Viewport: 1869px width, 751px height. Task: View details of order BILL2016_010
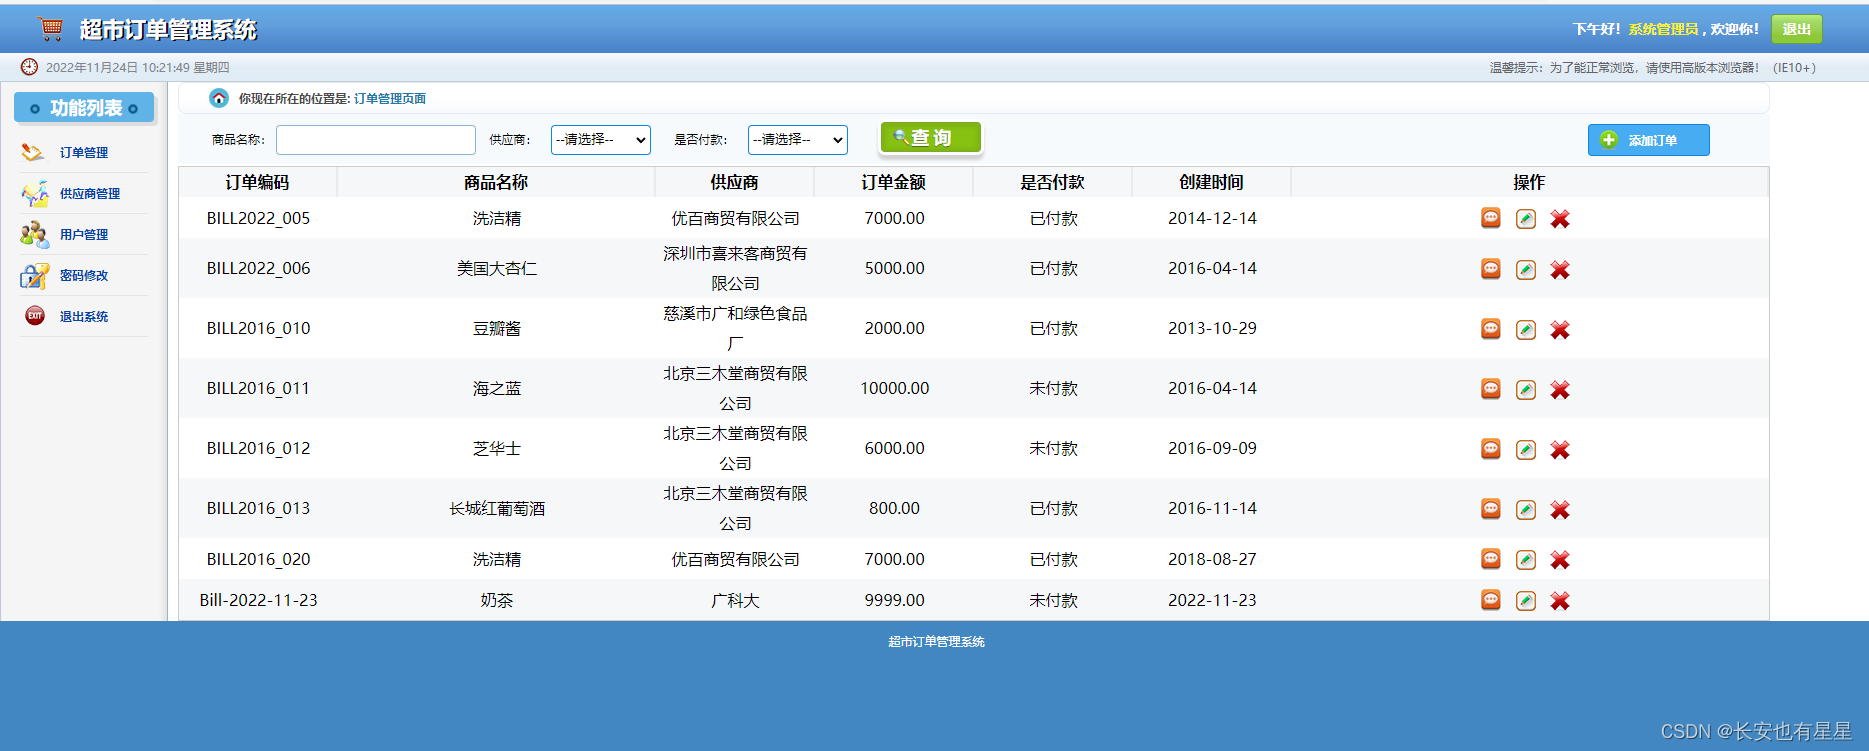(x=1490, y=328)
